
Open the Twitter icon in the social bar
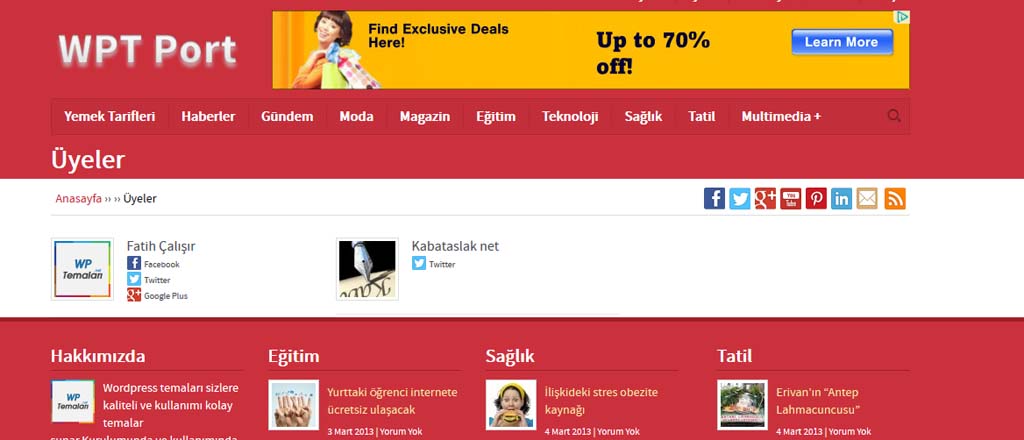pos(739,198)
